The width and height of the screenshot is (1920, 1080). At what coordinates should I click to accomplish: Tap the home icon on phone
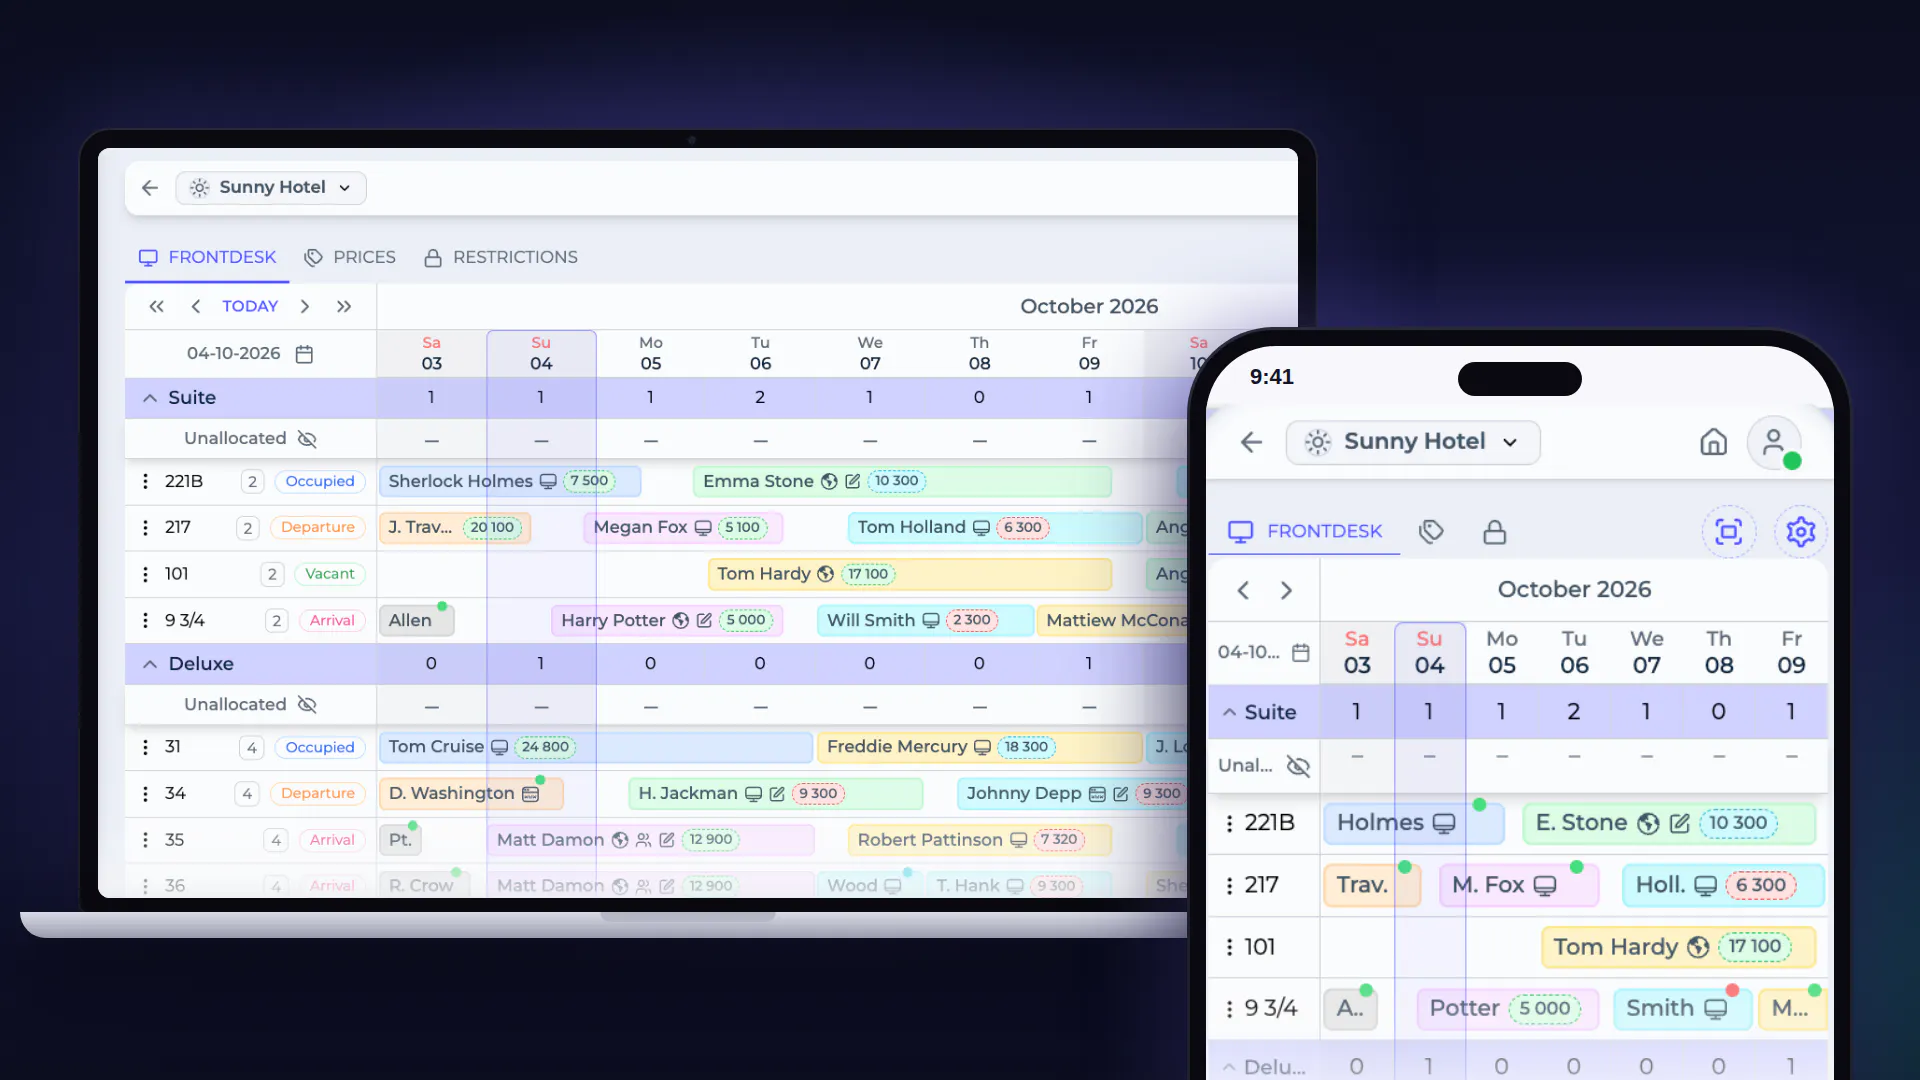point(1713,442)
